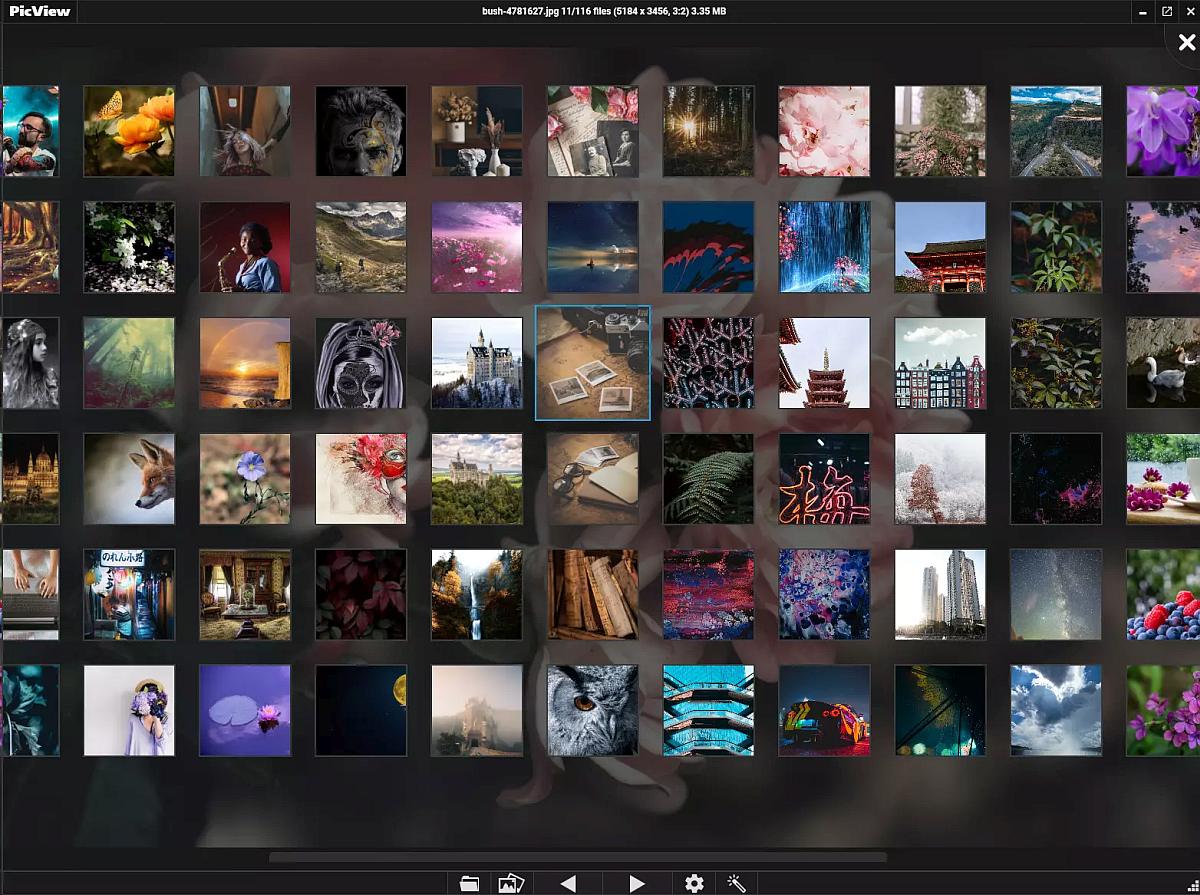The height and width of the screenshot is (895, 1200).
Task: Open the blue morning glory flower thumbnail
Action: pos(245,479)
